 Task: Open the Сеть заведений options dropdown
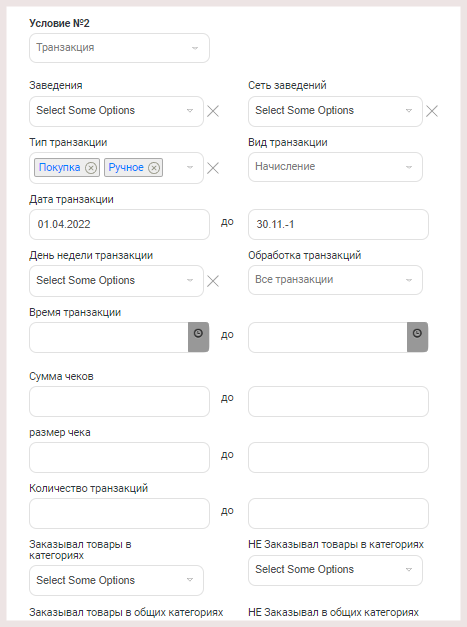(335, 111)
